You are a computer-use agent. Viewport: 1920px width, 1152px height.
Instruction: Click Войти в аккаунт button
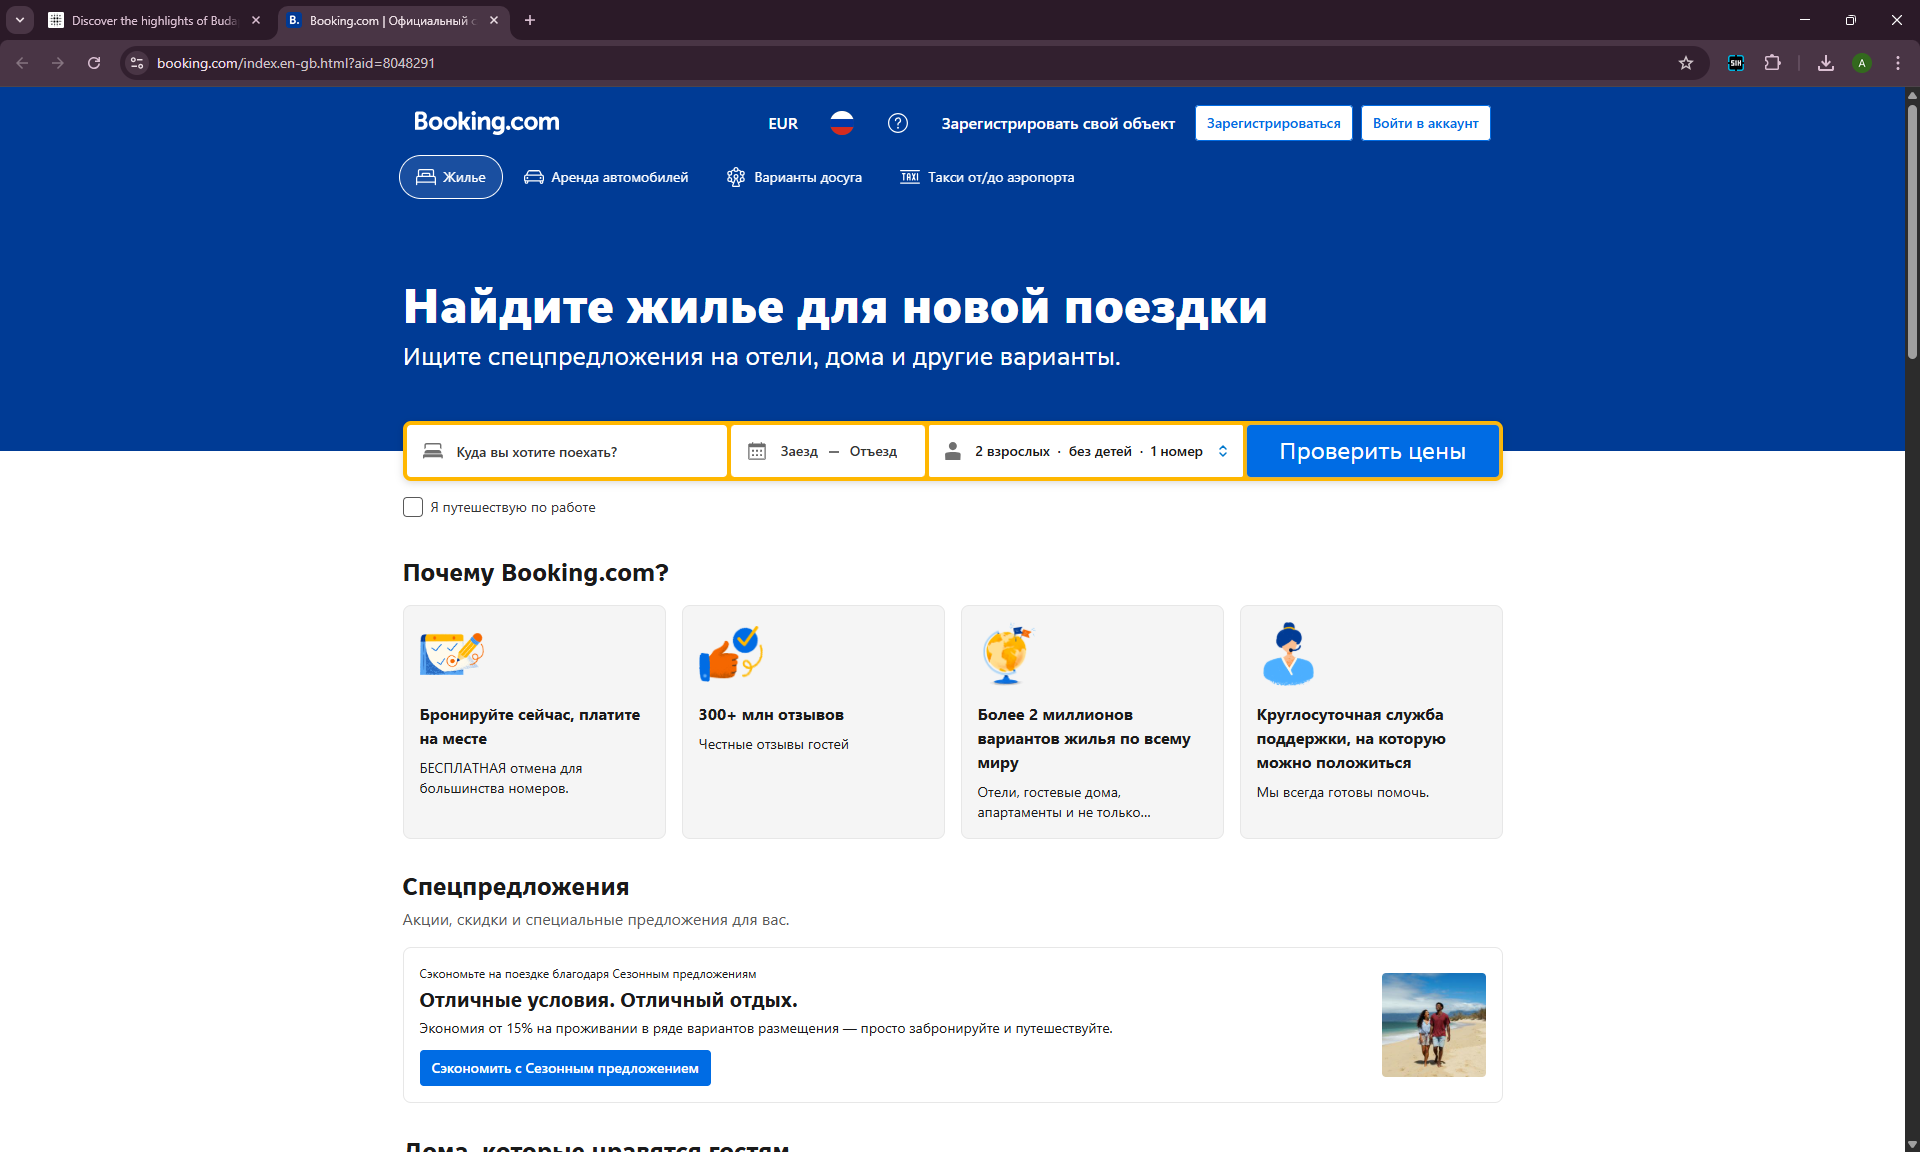click(x=1424, y=123)
